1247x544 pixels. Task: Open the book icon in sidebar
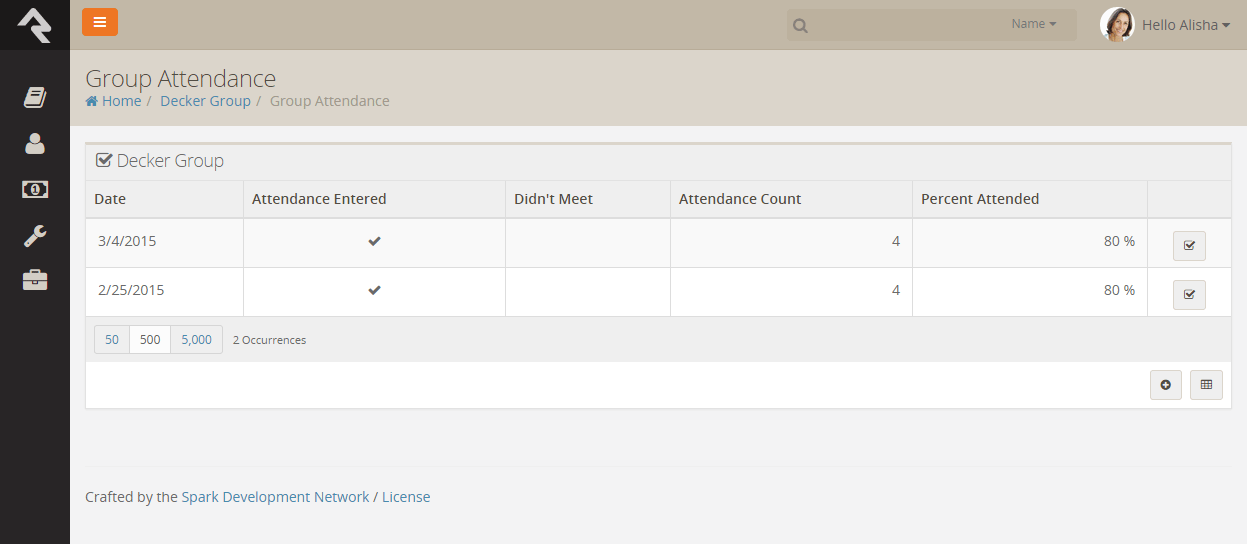coord(35,97)
